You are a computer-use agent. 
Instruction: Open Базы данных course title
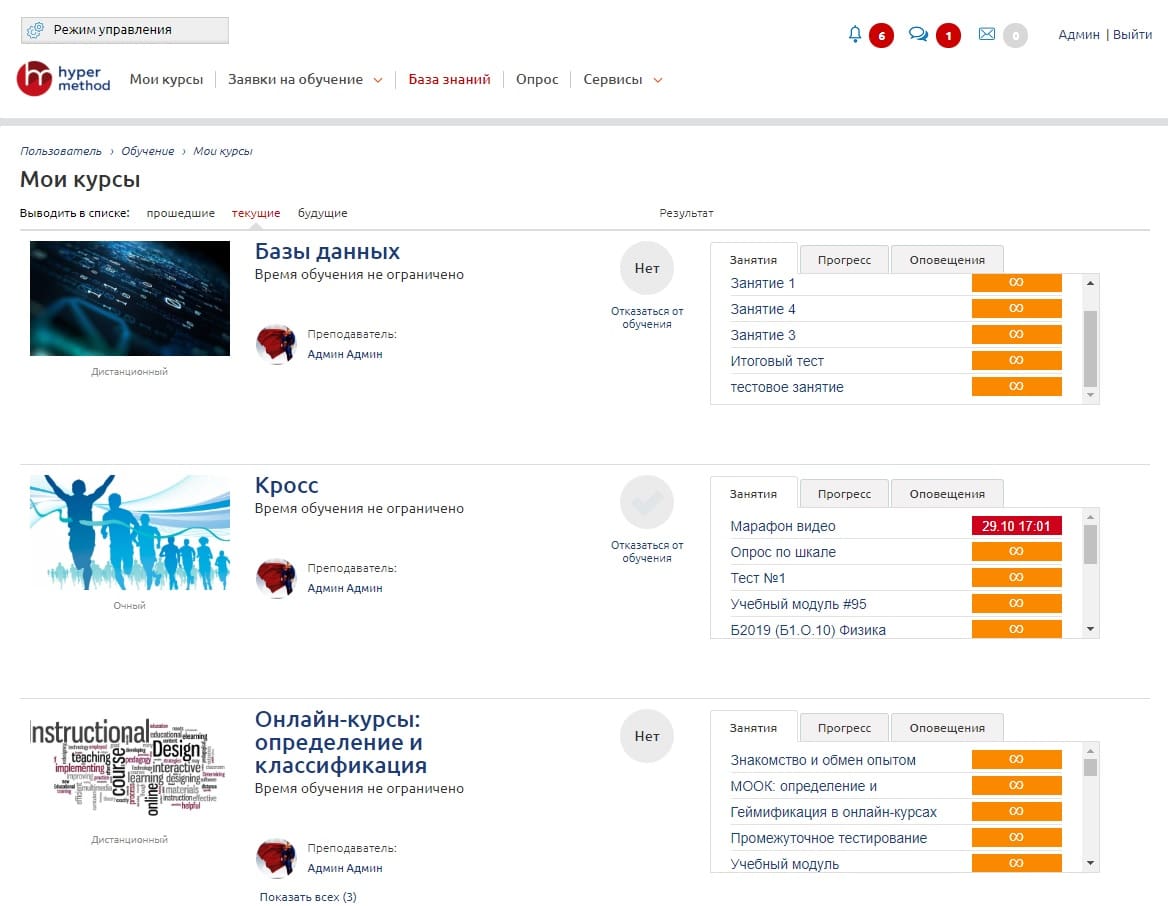click(x=327, y=251)
